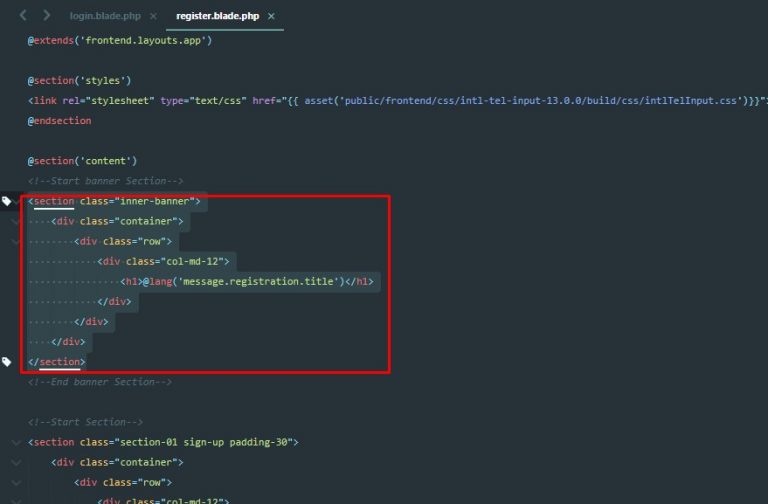Collapse the second div class="row" block

(15, 482)
